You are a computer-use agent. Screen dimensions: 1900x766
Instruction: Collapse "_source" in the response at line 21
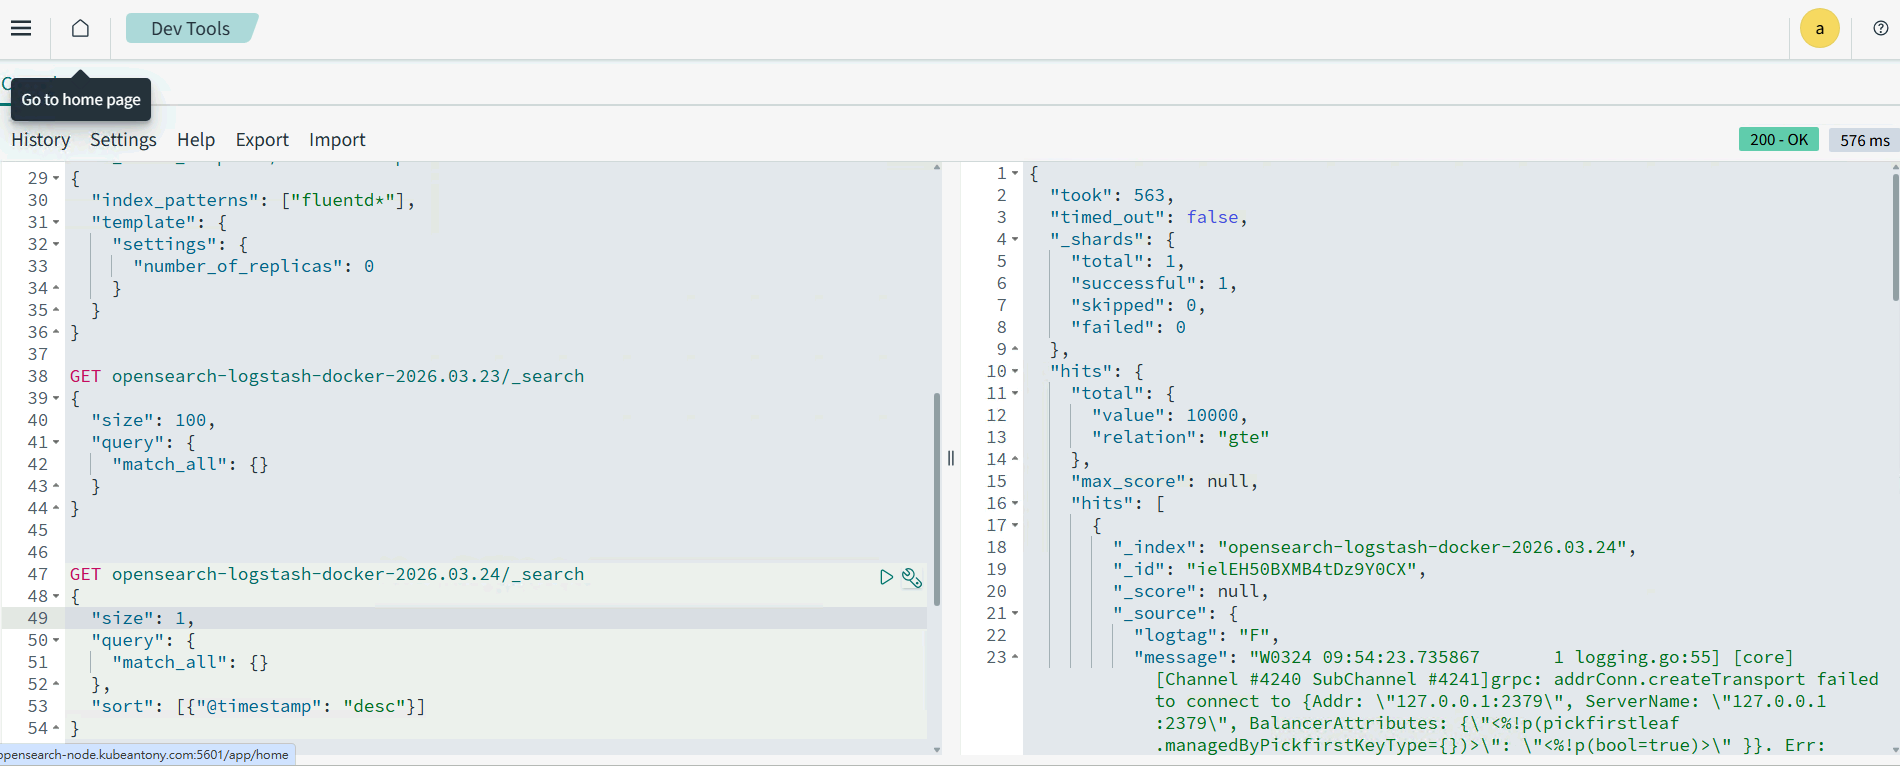coord(1015,613)
